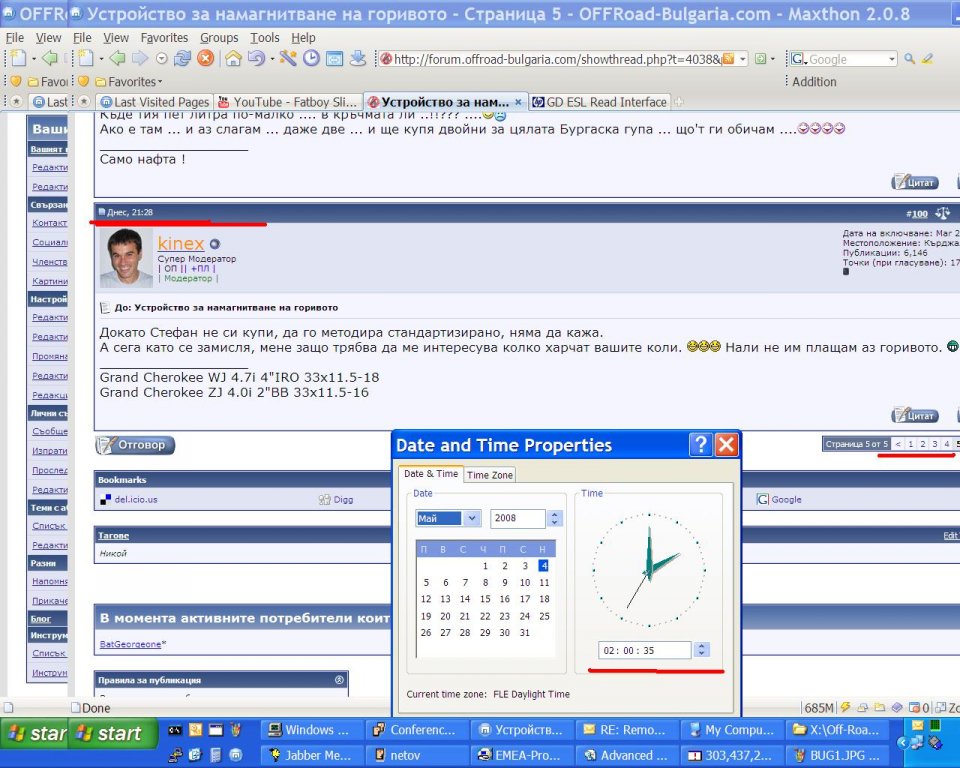Click kinex's avatar photo

[x=126, y=257]
